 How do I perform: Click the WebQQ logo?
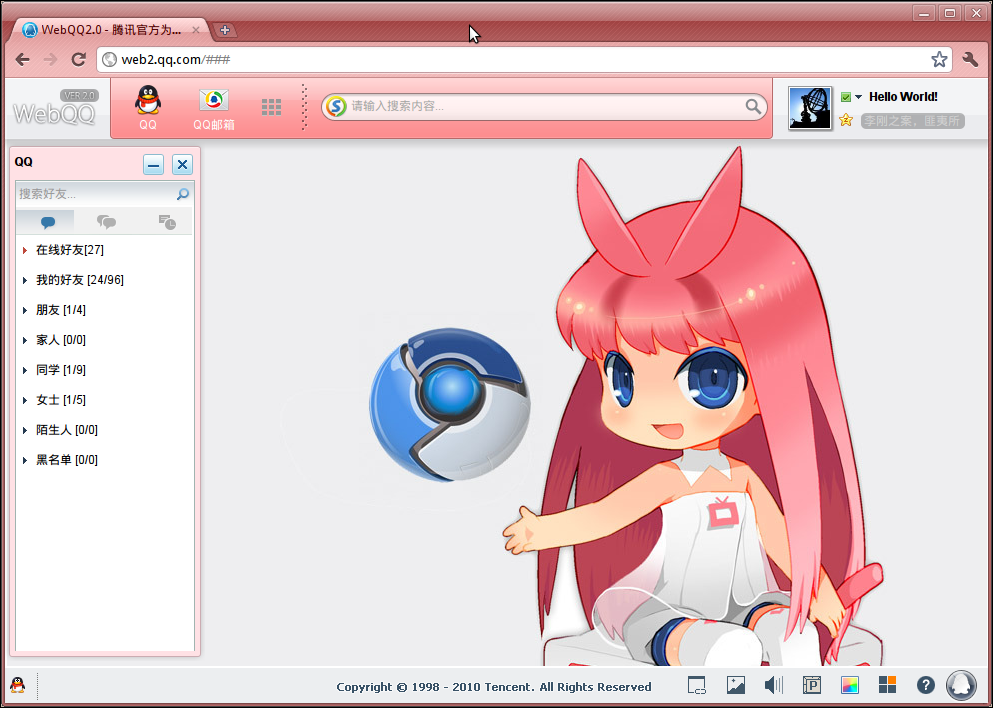coord(54,113)
